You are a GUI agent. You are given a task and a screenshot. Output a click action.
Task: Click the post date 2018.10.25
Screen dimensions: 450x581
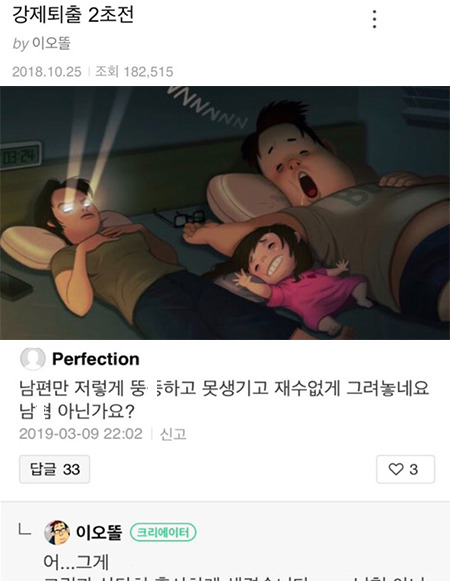[x=47, y=72]
